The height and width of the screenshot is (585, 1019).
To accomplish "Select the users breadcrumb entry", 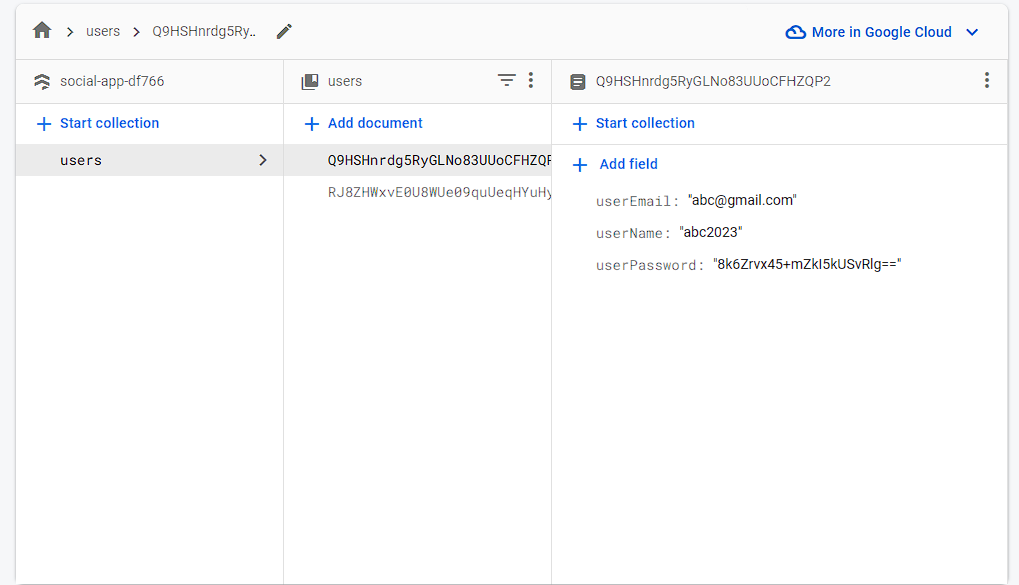I will (x=102, y=31).
